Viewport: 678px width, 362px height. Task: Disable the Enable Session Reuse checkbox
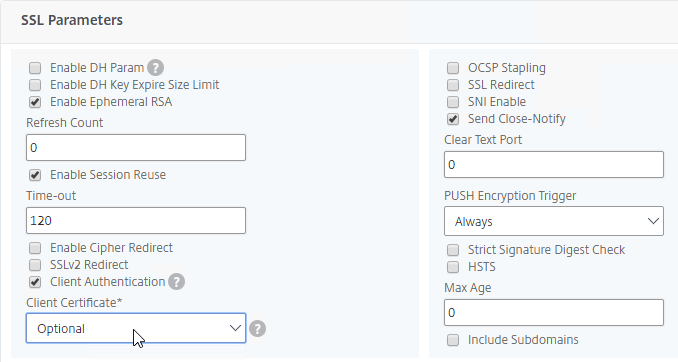35,175
